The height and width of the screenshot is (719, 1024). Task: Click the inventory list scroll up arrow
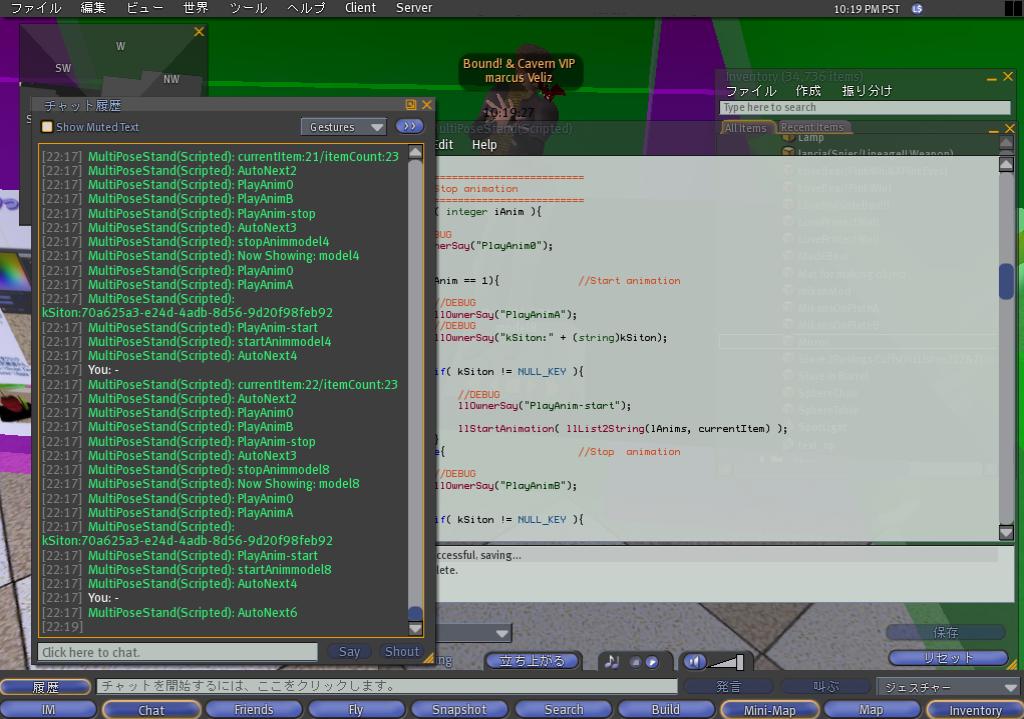click(1006, 142)
